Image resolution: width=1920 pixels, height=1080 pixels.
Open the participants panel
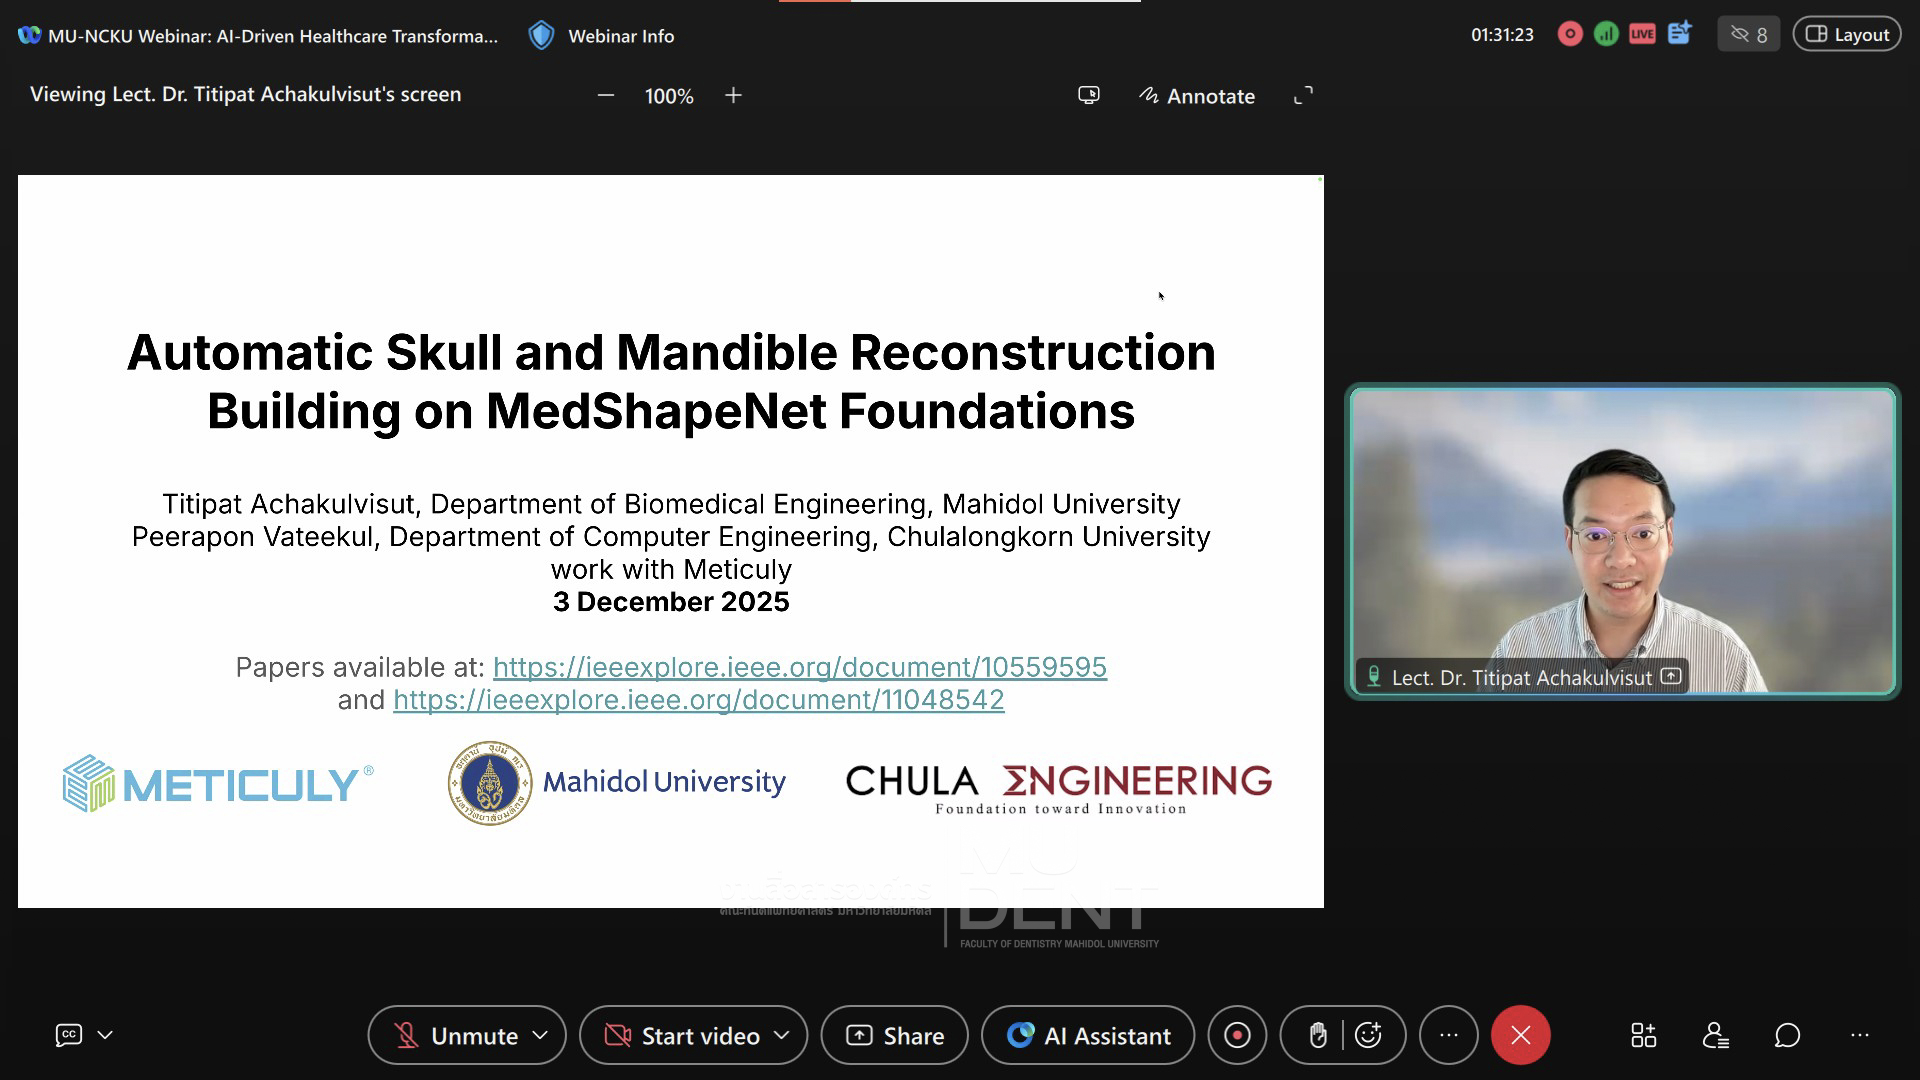point(1715,1036)
